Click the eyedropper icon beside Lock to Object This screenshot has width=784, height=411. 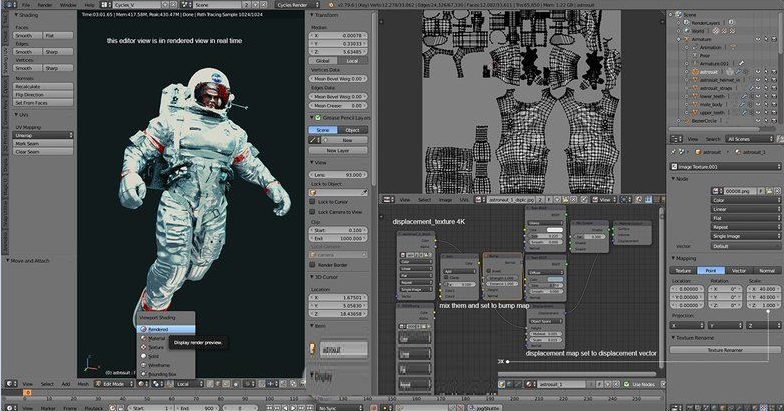[x=365, y=192]
